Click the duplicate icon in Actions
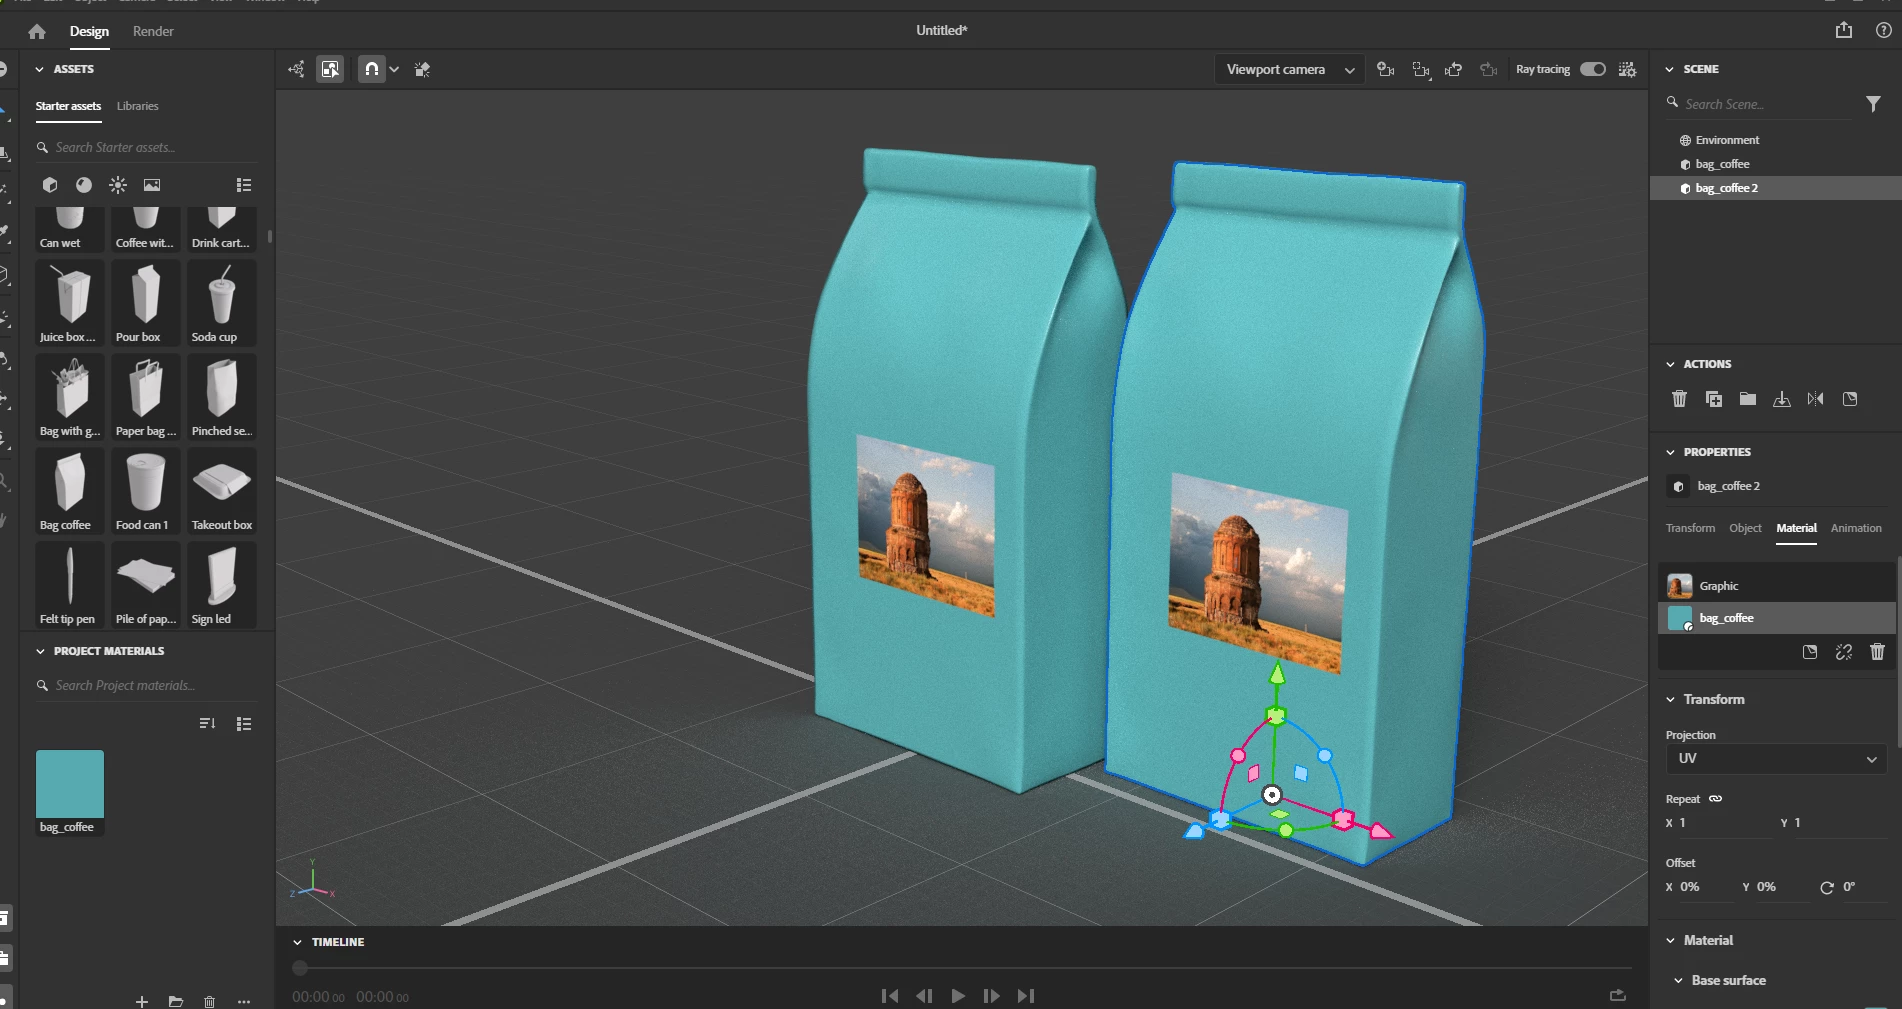Image resolution: width=1902 pixels, height=1009 pixels. pos(1714,399)
